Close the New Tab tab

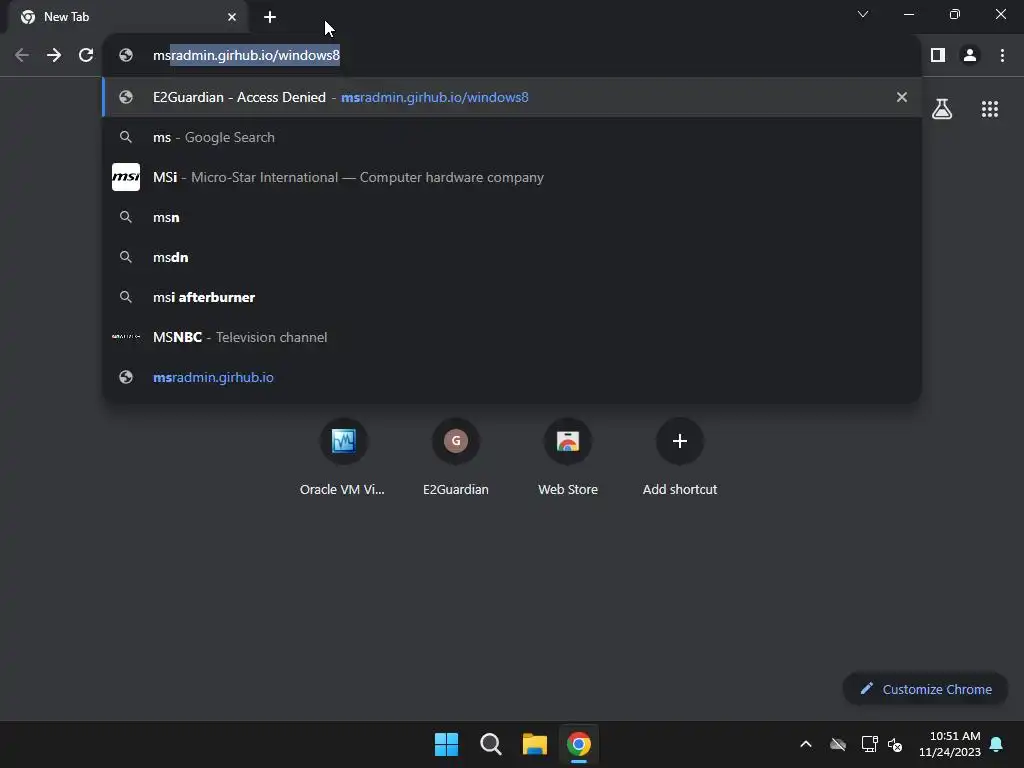point(232,17)
